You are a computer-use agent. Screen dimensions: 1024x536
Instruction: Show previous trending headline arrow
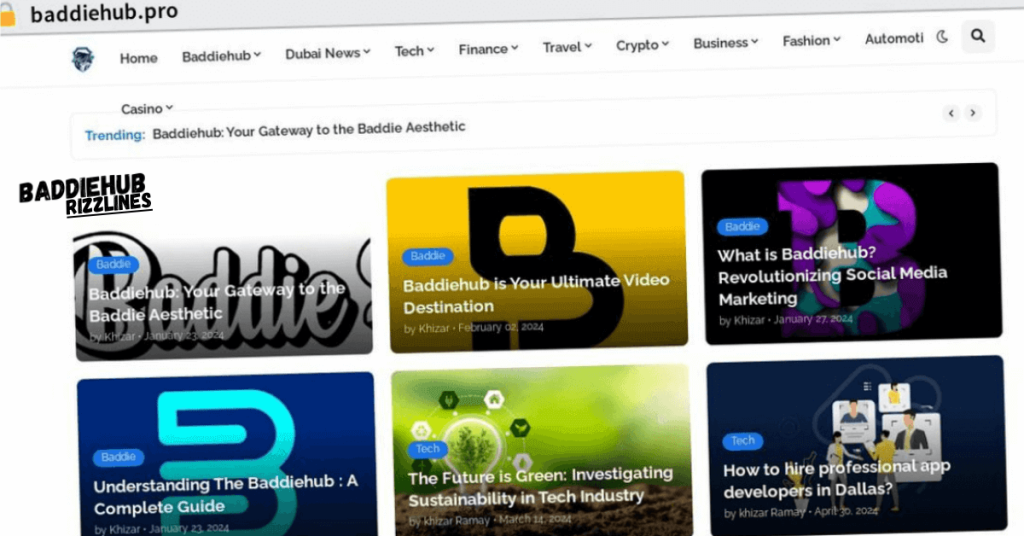951,113
